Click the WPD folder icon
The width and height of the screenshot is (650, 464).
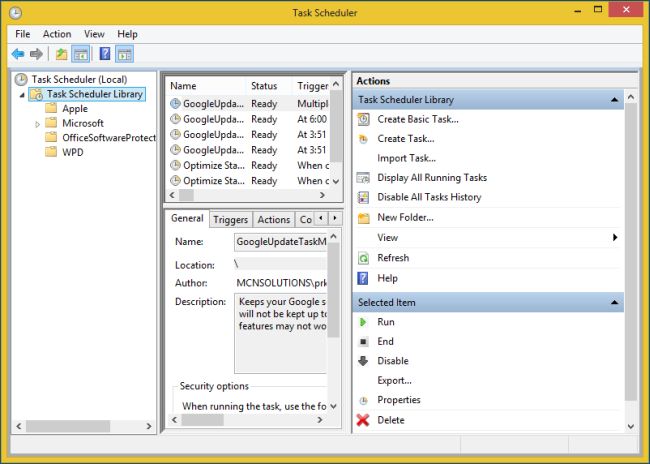pos(51,152)
